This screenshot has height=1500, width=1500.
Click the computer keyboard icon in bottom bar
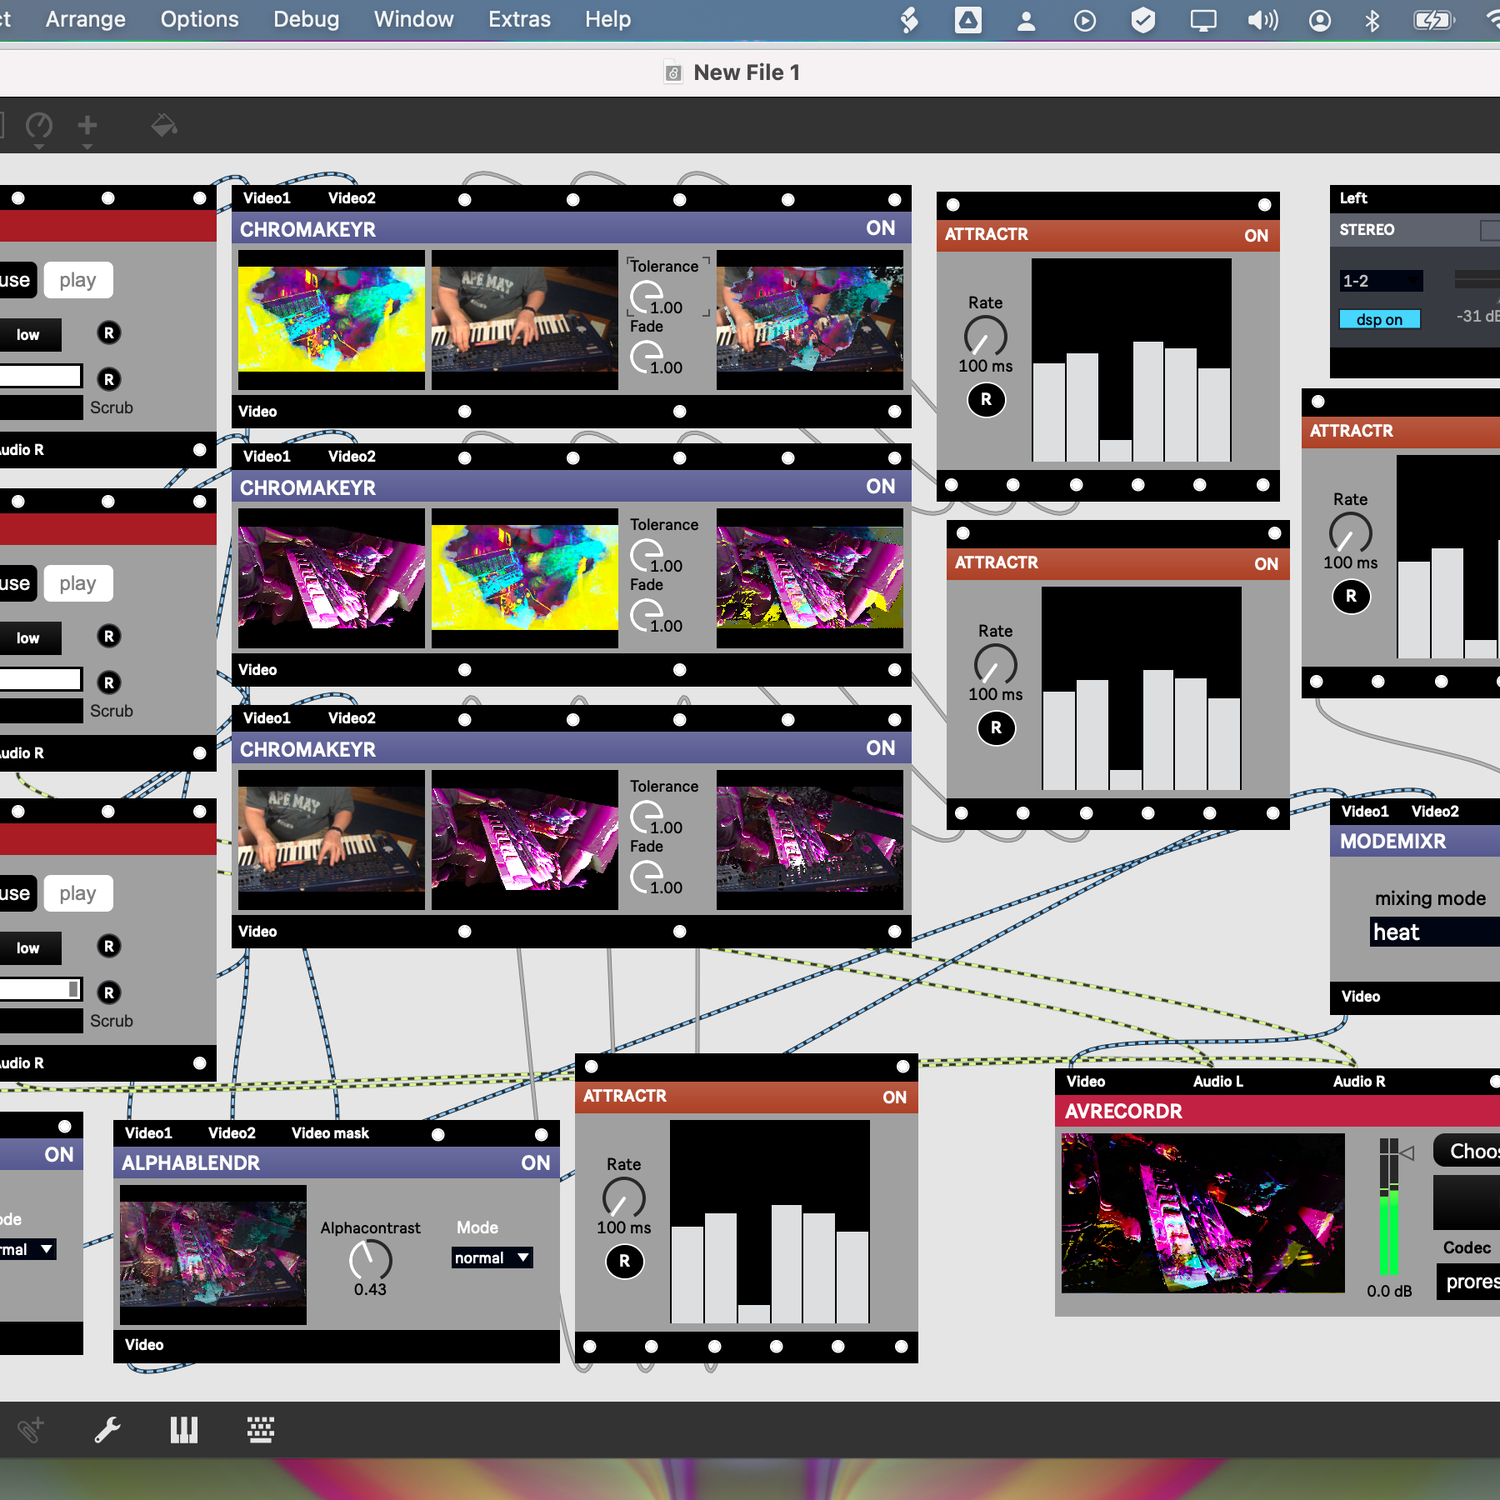(261, 1430)
